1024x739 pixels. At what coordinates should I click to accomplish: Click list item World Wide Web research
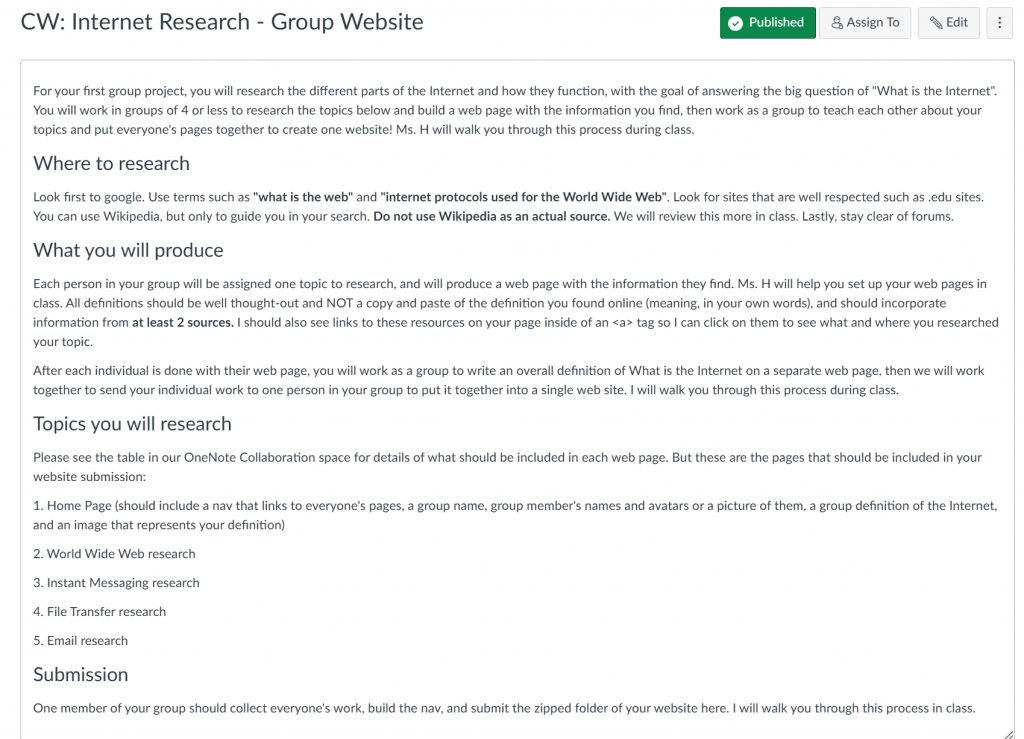pos(114,554)
